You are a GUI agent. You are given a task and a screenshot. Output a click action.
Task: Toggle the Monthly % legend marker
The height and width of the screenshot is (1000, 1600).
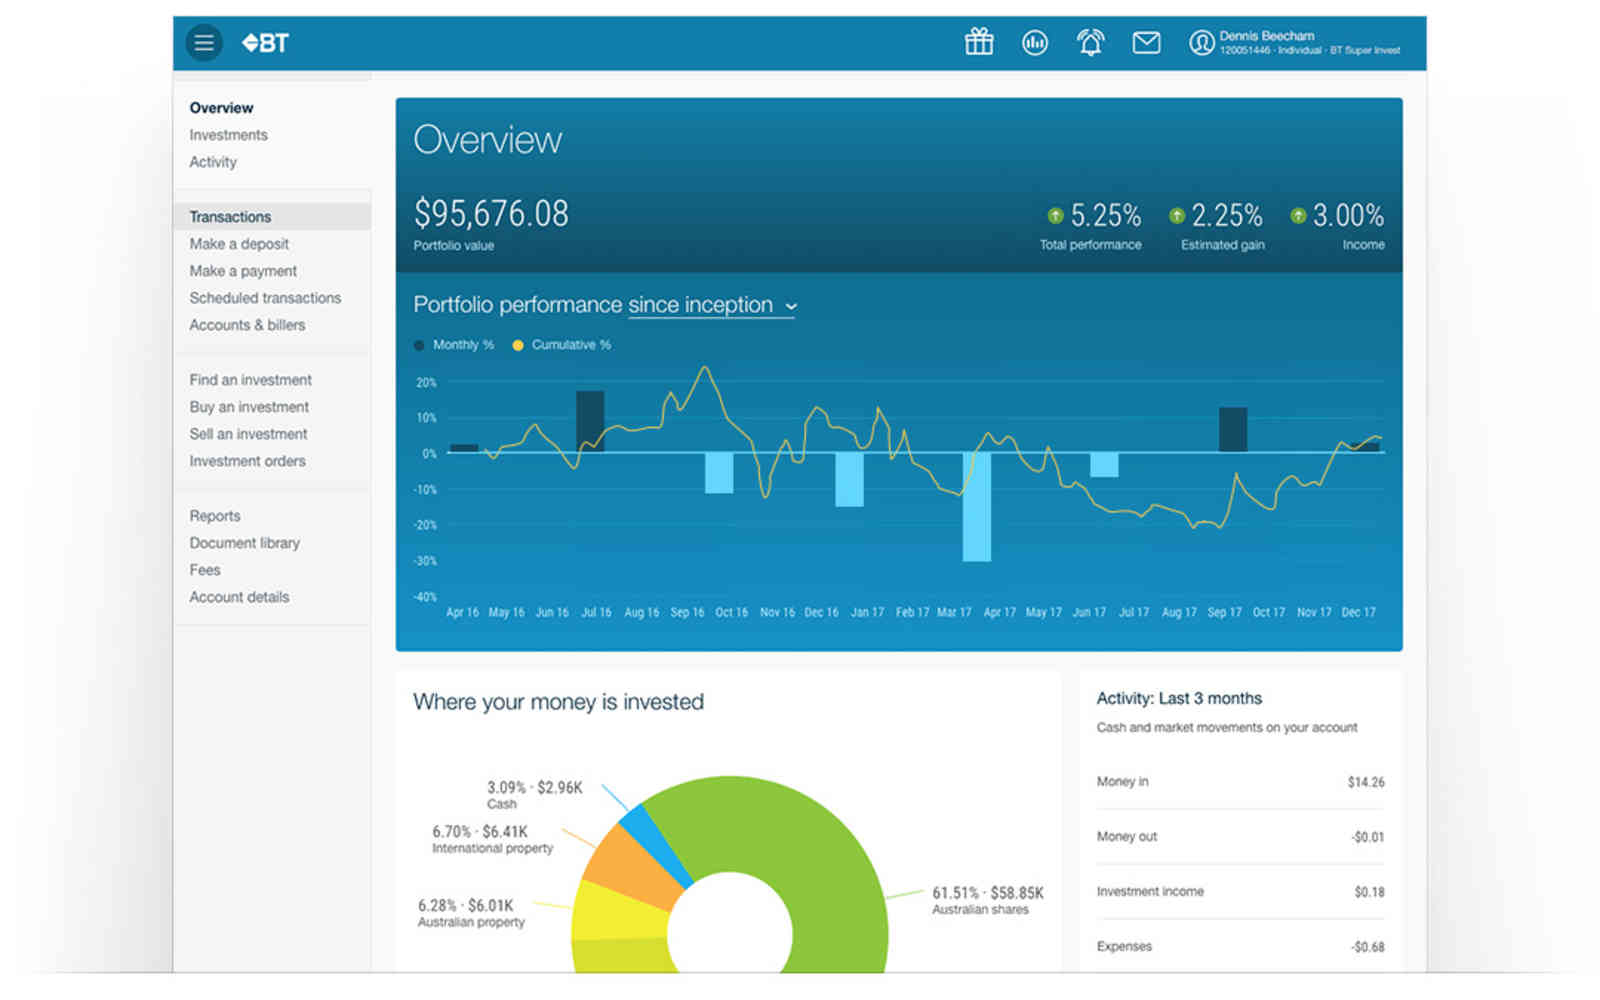(x=419, y=345)
